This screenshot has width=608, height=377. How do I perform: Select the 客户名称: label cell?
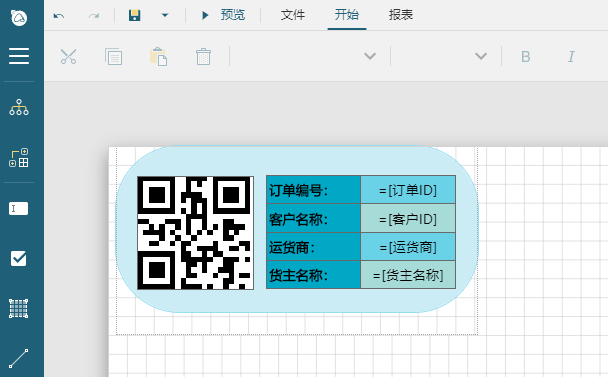click(313, 218)
